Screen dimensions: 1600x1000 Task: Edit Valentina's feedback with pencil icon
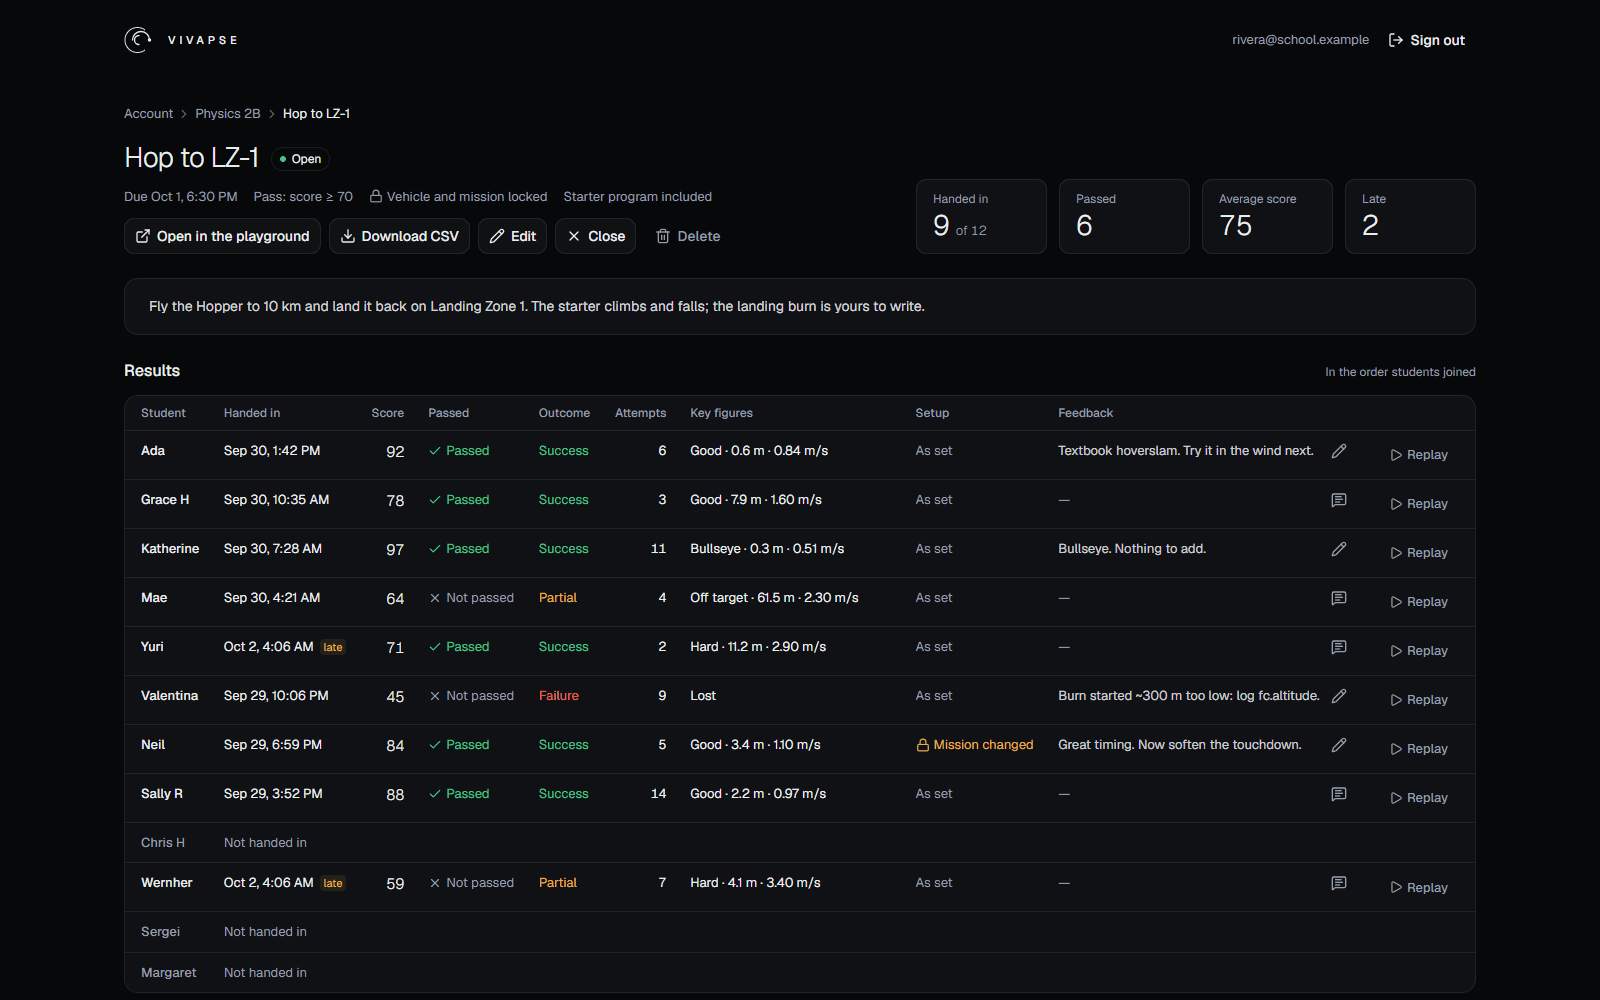click(1339, 696)
